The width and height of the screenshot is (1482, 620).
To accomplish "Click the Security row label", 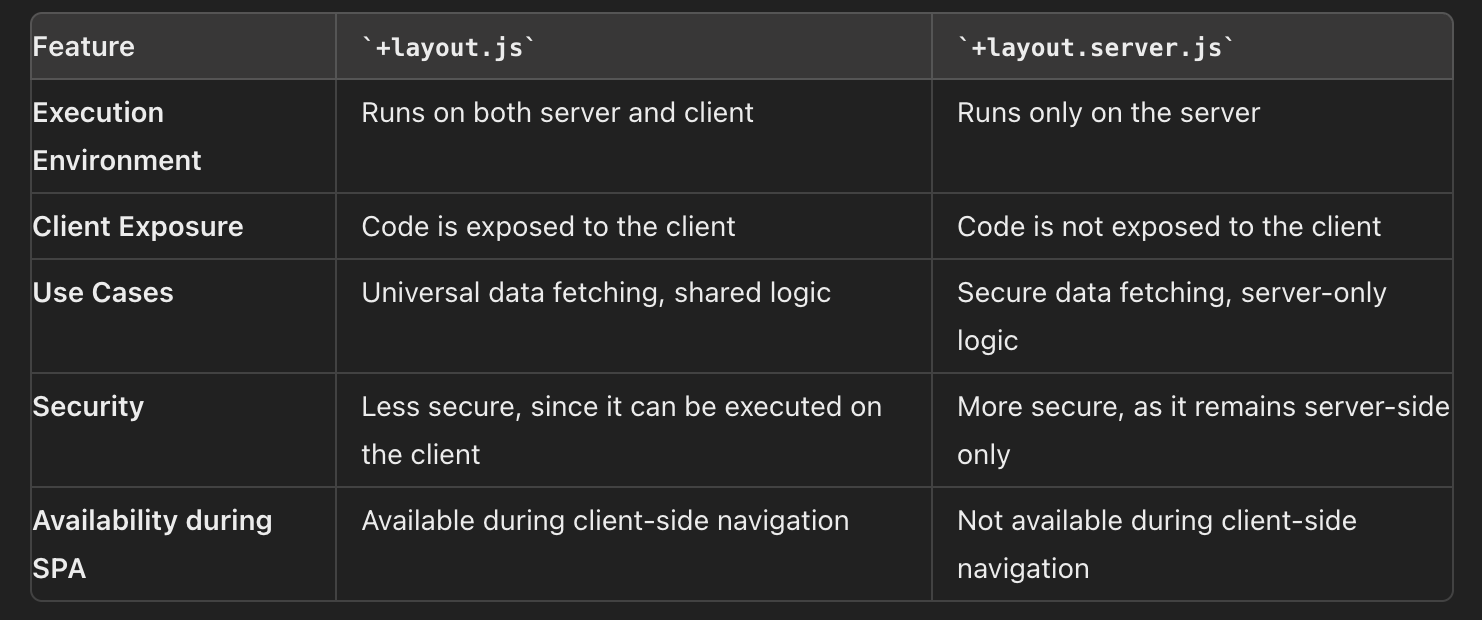I will pyautogui.click(x=88, y=406).
